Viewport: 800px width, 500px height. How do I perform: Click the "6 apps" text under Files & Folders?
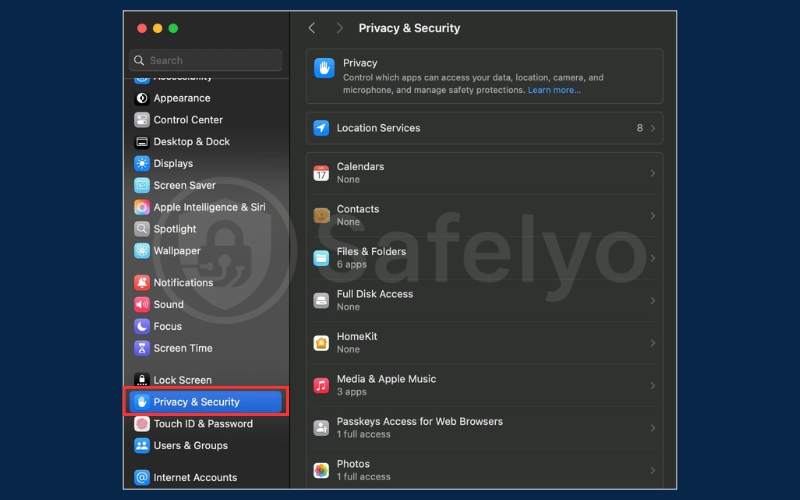click(x=352, y=264)
